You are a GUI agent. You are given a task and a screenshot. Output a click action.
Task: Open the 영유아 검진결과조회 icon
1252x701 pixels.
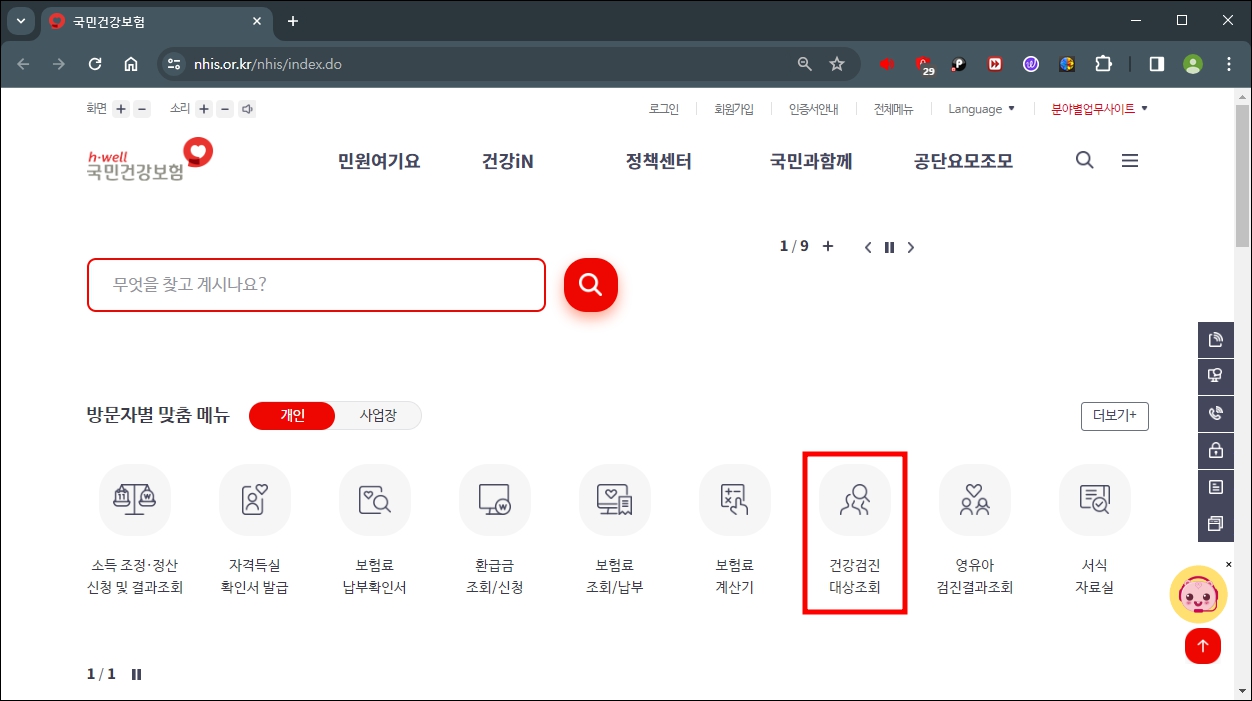click(975, 500)
